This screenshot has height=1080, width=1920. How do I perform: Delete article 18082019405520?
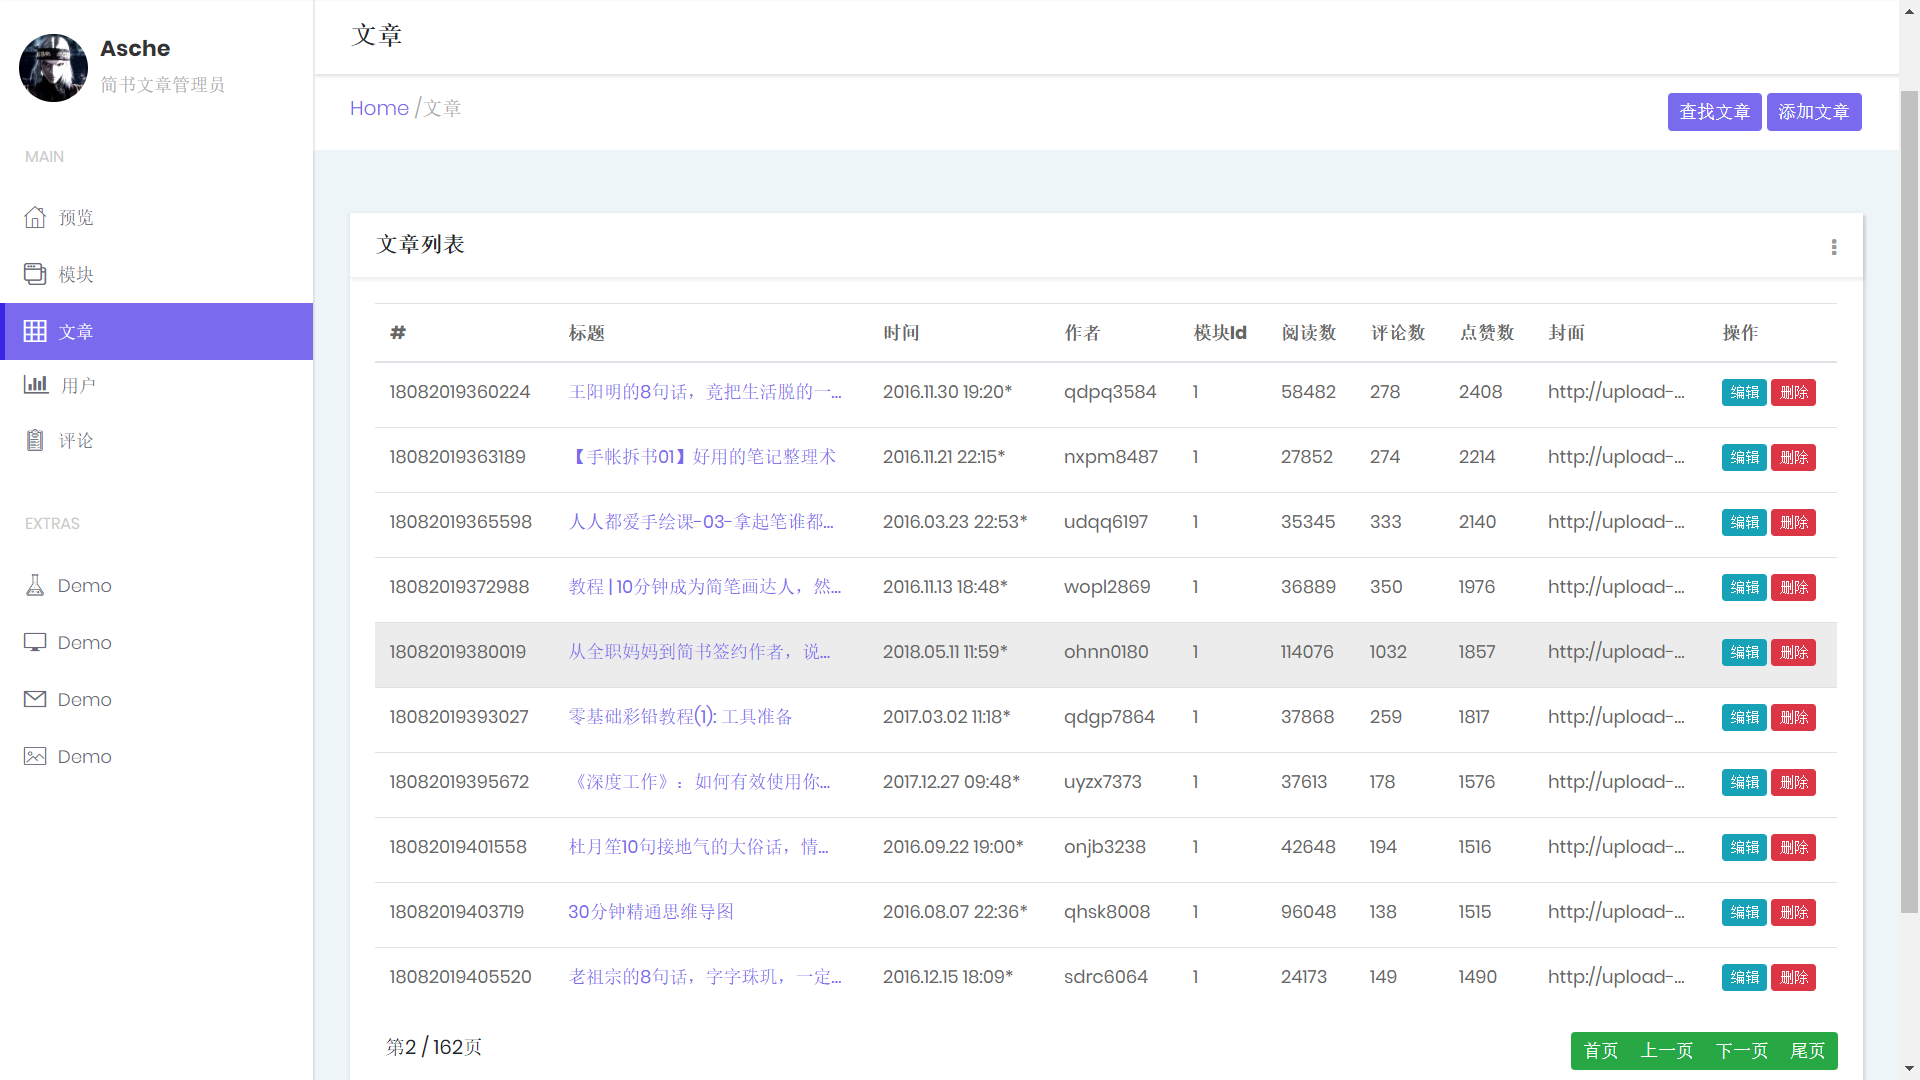point(1793,977)
